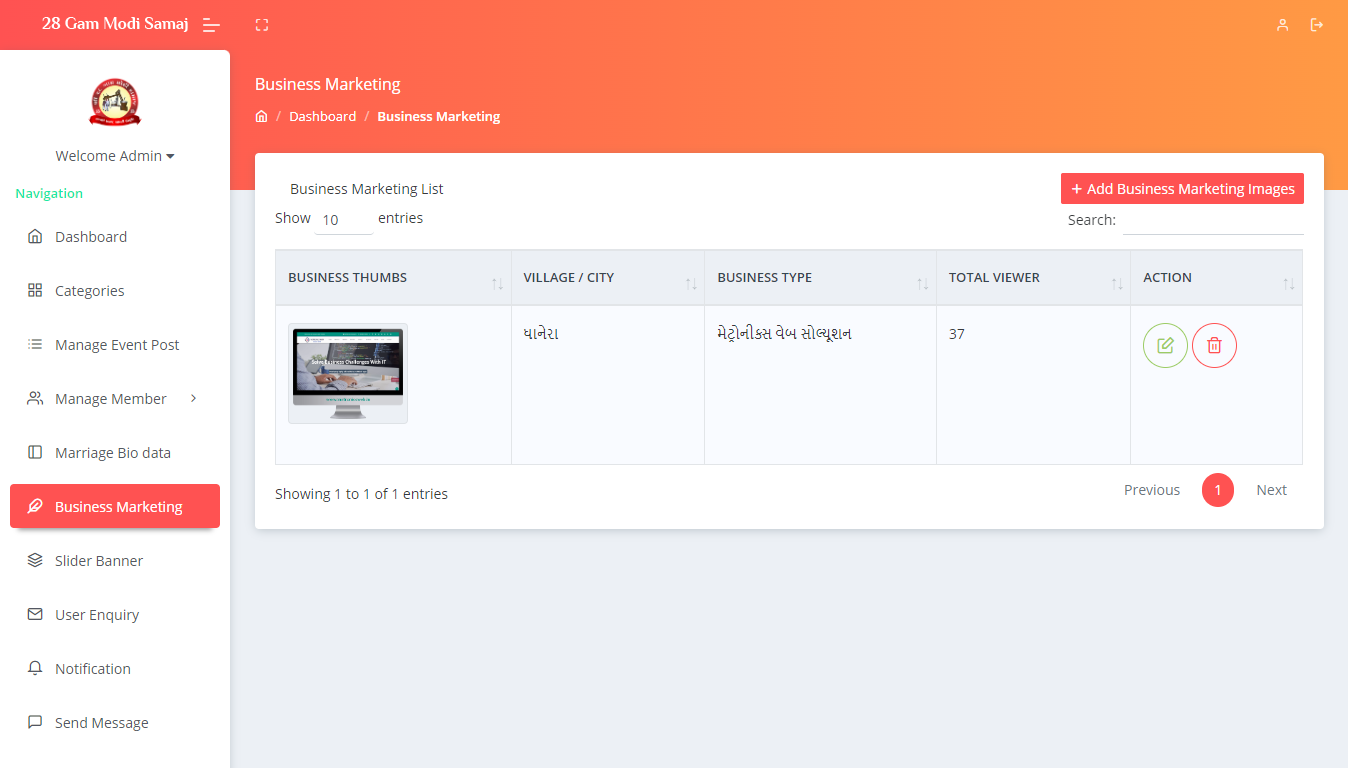Screen dimensions: 1348x768
Task: Click the red trash delete icon
Action: pyautogui.click(x=1214, y=346)
